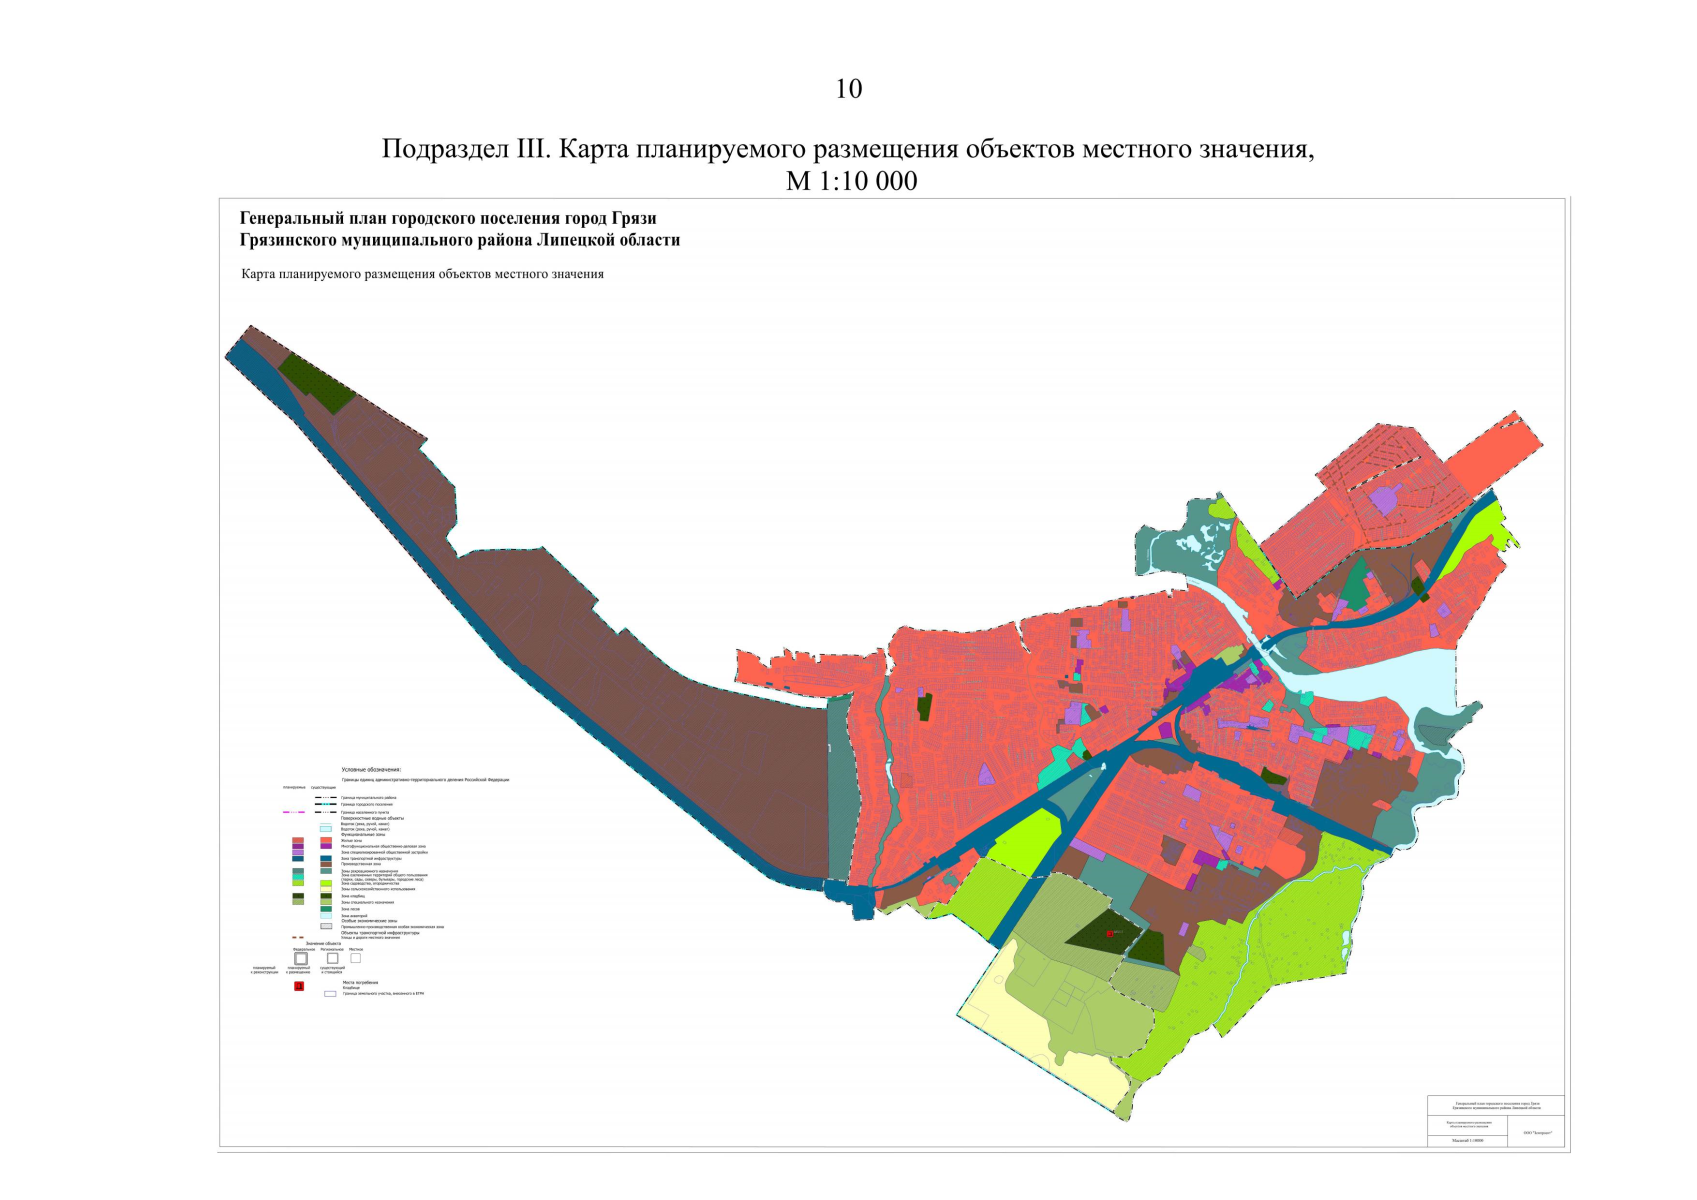
Task: Click the Local significance square symbol in legend
Action: [x=355, y=958]
